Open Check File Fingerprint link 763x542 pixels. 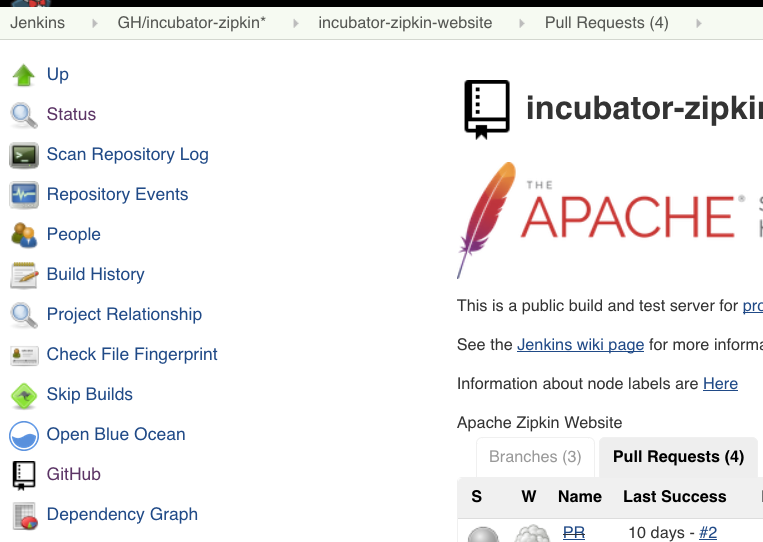(x=132, y=354)
